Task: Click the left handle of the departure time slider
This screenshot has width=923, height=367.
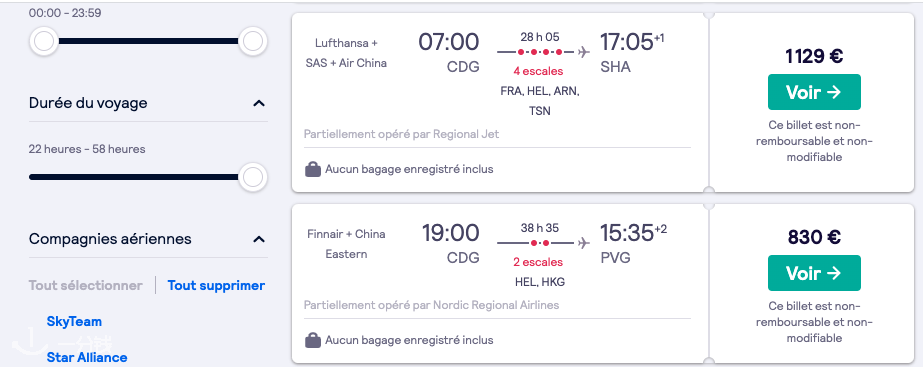Action: (x=44, y=42)
